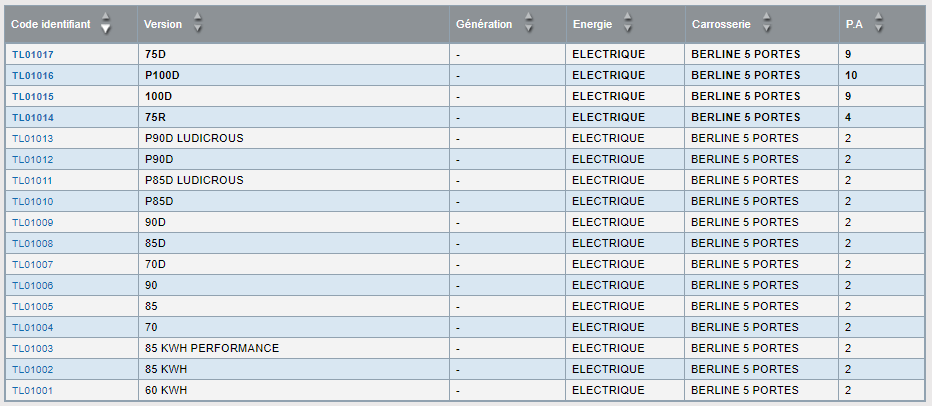This screenshot has height=406, width=932.
Task: Open the TL01016 code link
Action: pos(33,75)
